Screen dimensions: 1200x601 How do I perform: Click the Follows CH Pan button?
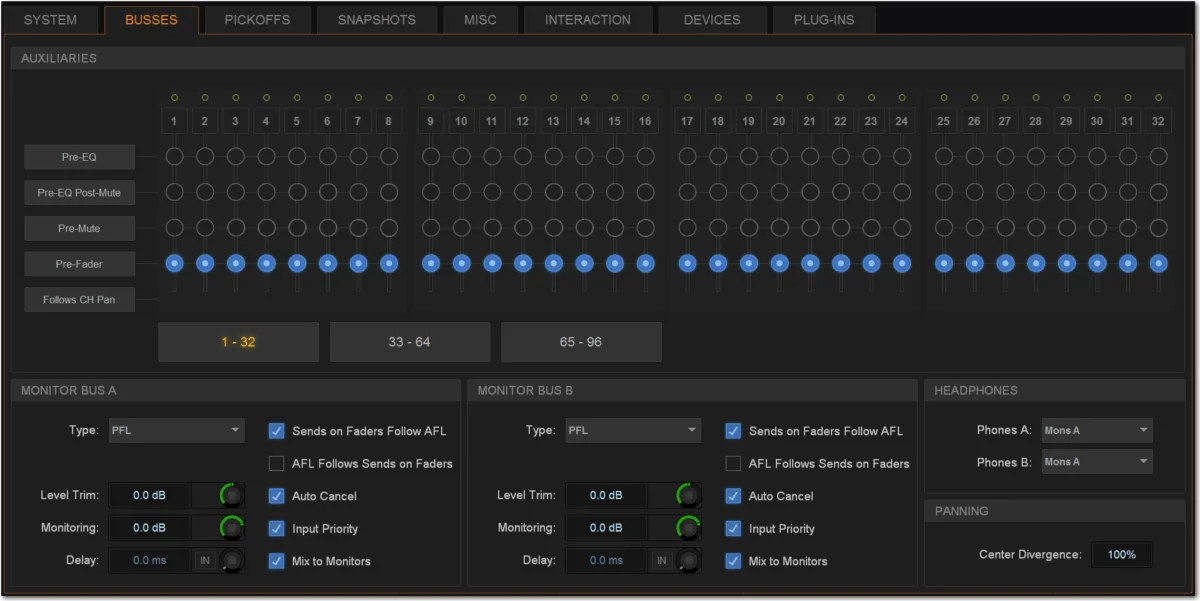[x=79, y=300]
